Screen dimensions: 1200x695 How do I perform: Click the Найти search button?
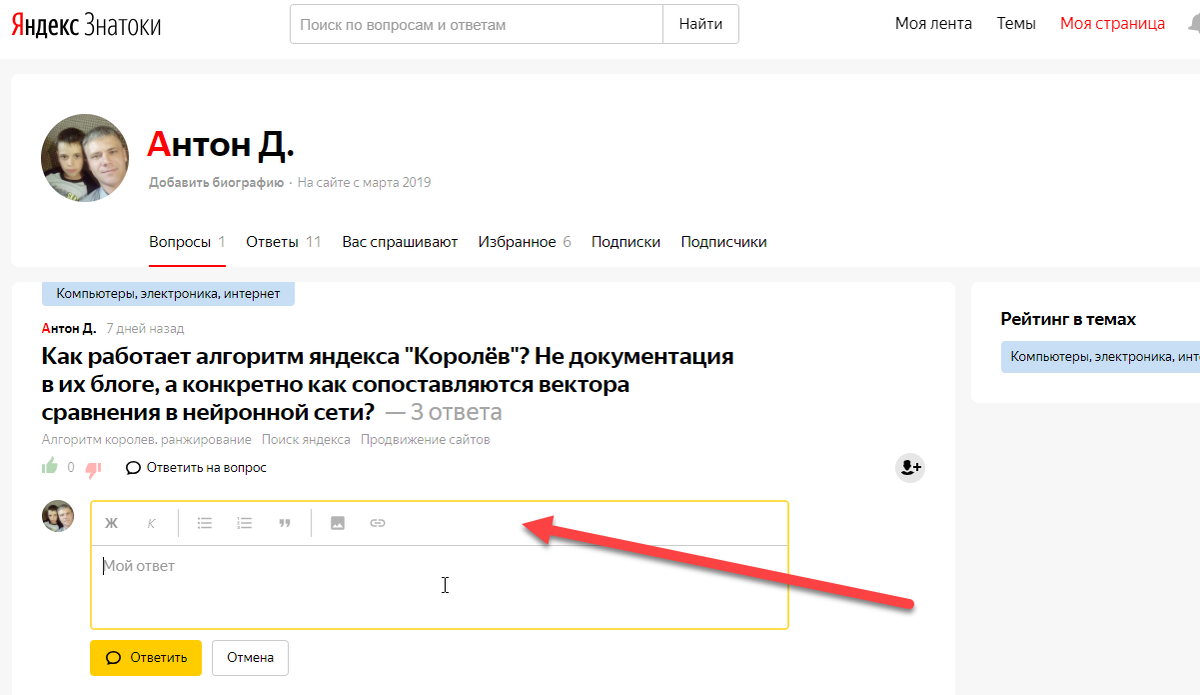701,24
